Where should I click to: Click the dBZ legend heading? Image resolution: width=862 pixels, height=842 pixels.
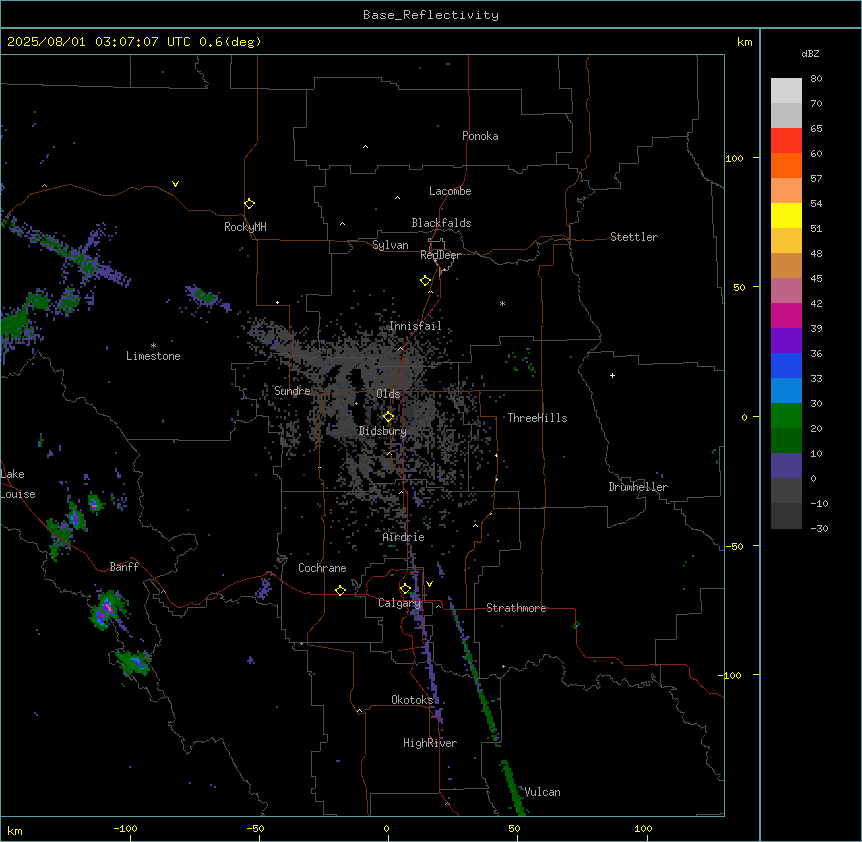(810, 54)
